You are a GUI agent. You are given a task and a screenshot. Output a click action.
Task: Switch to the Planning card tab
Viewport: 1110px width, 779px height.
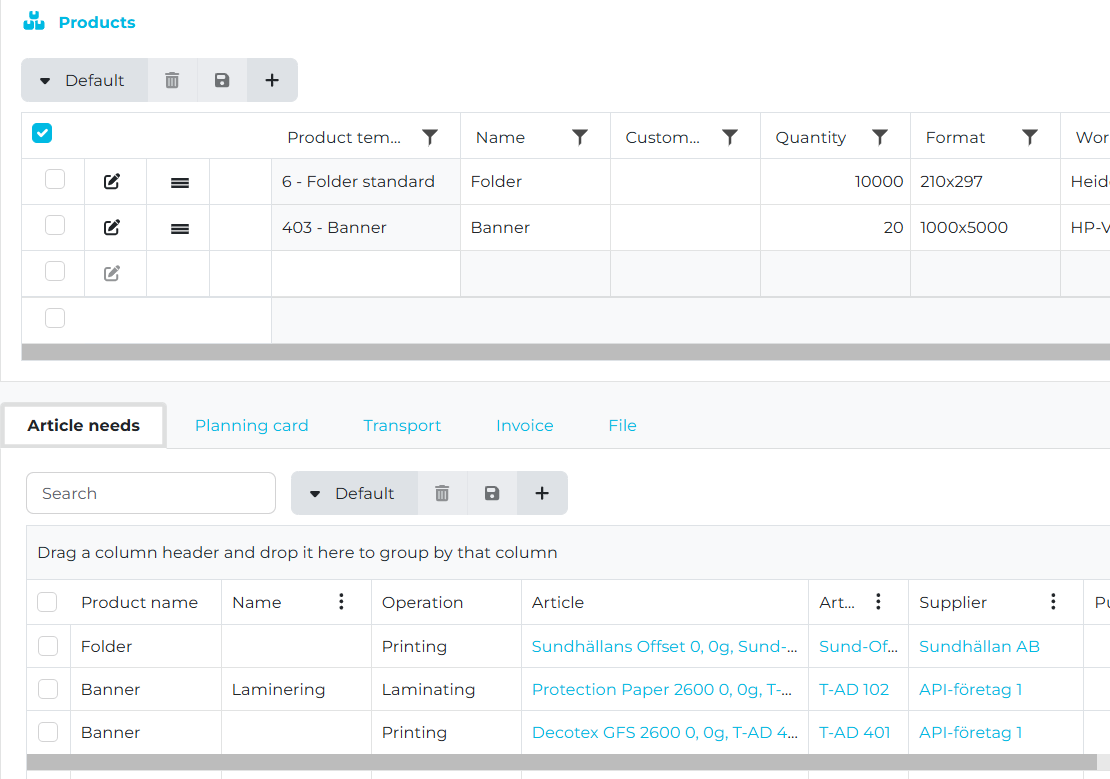(x=251, y=425)
